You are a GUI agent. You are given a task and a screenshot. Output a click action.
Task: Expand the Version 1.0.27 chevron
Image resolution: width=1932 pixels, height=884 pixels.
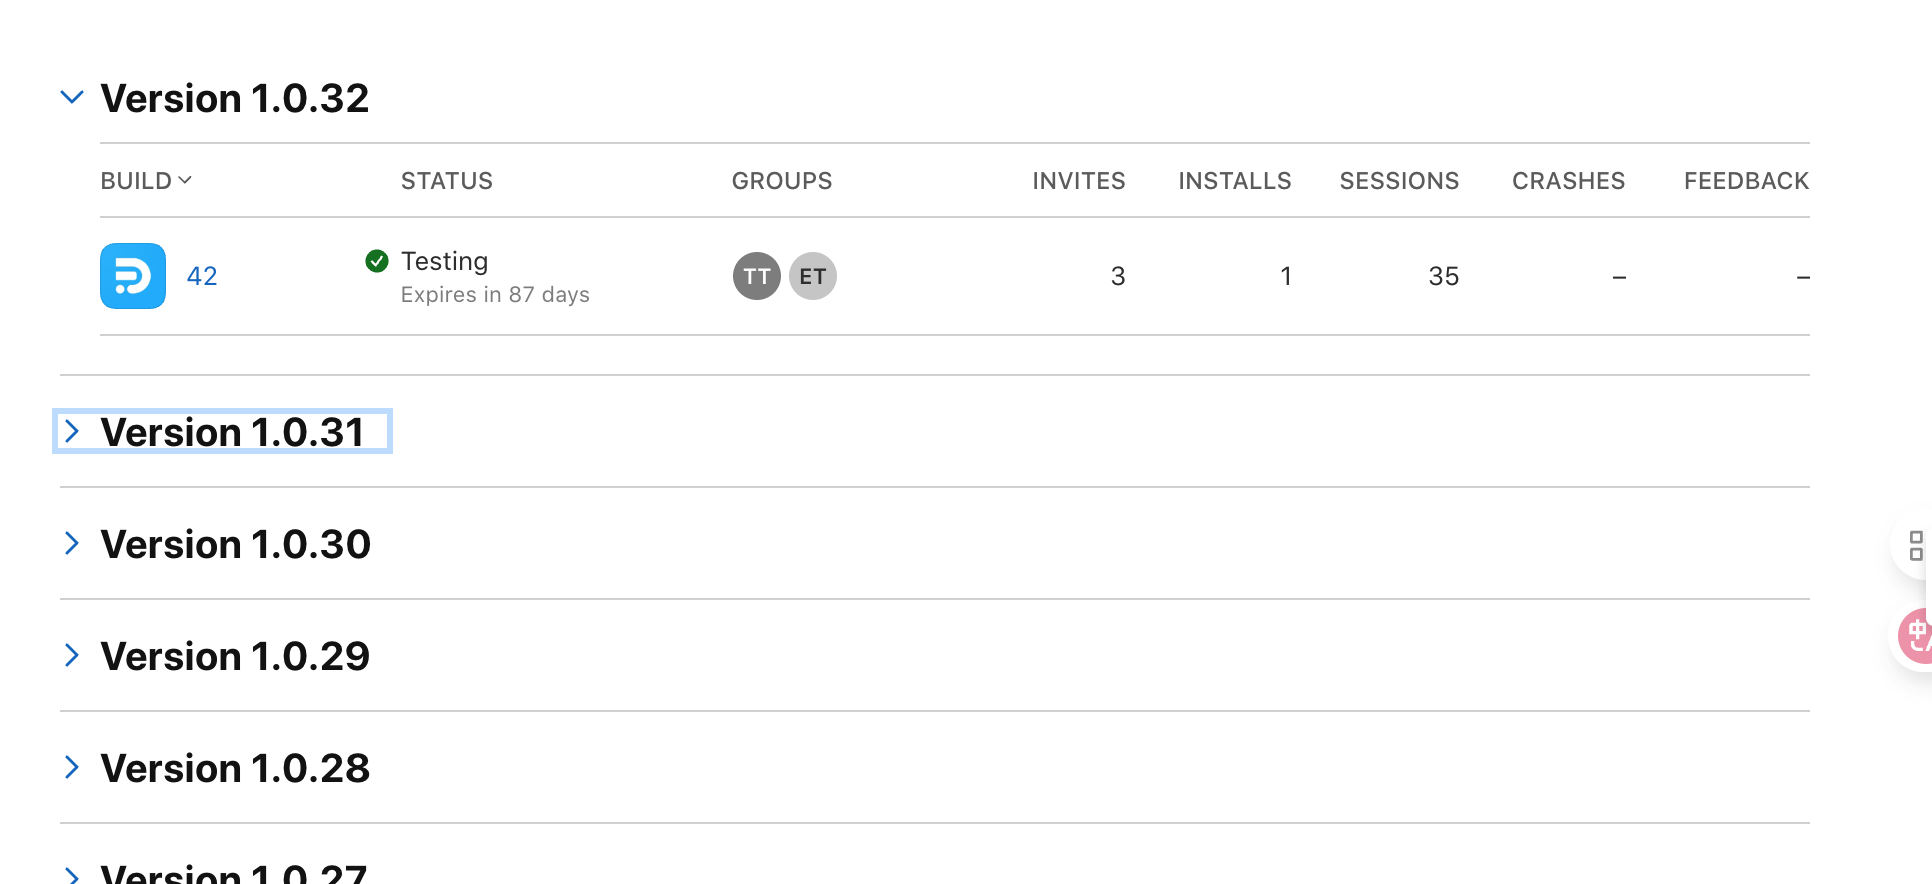72,875
